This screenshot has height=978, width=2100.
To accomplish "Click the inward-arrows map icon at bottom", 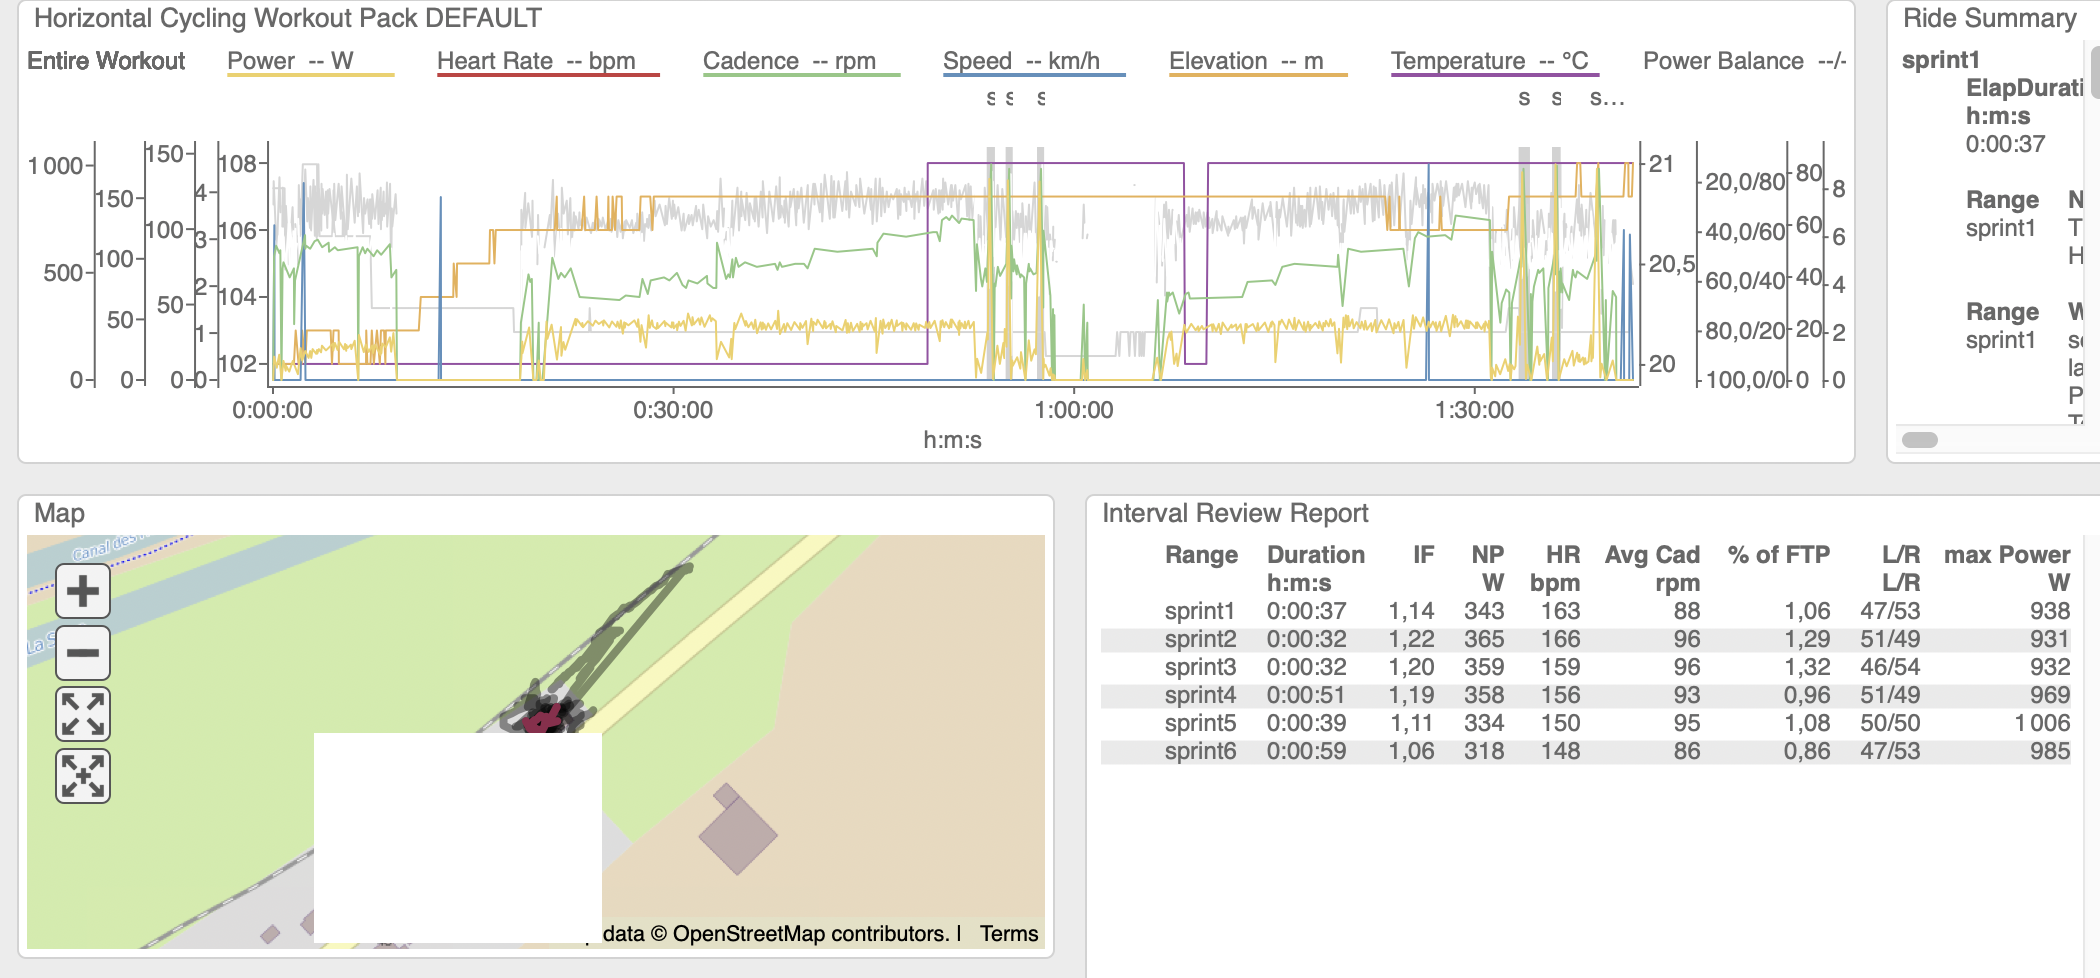I will point(82,776).
